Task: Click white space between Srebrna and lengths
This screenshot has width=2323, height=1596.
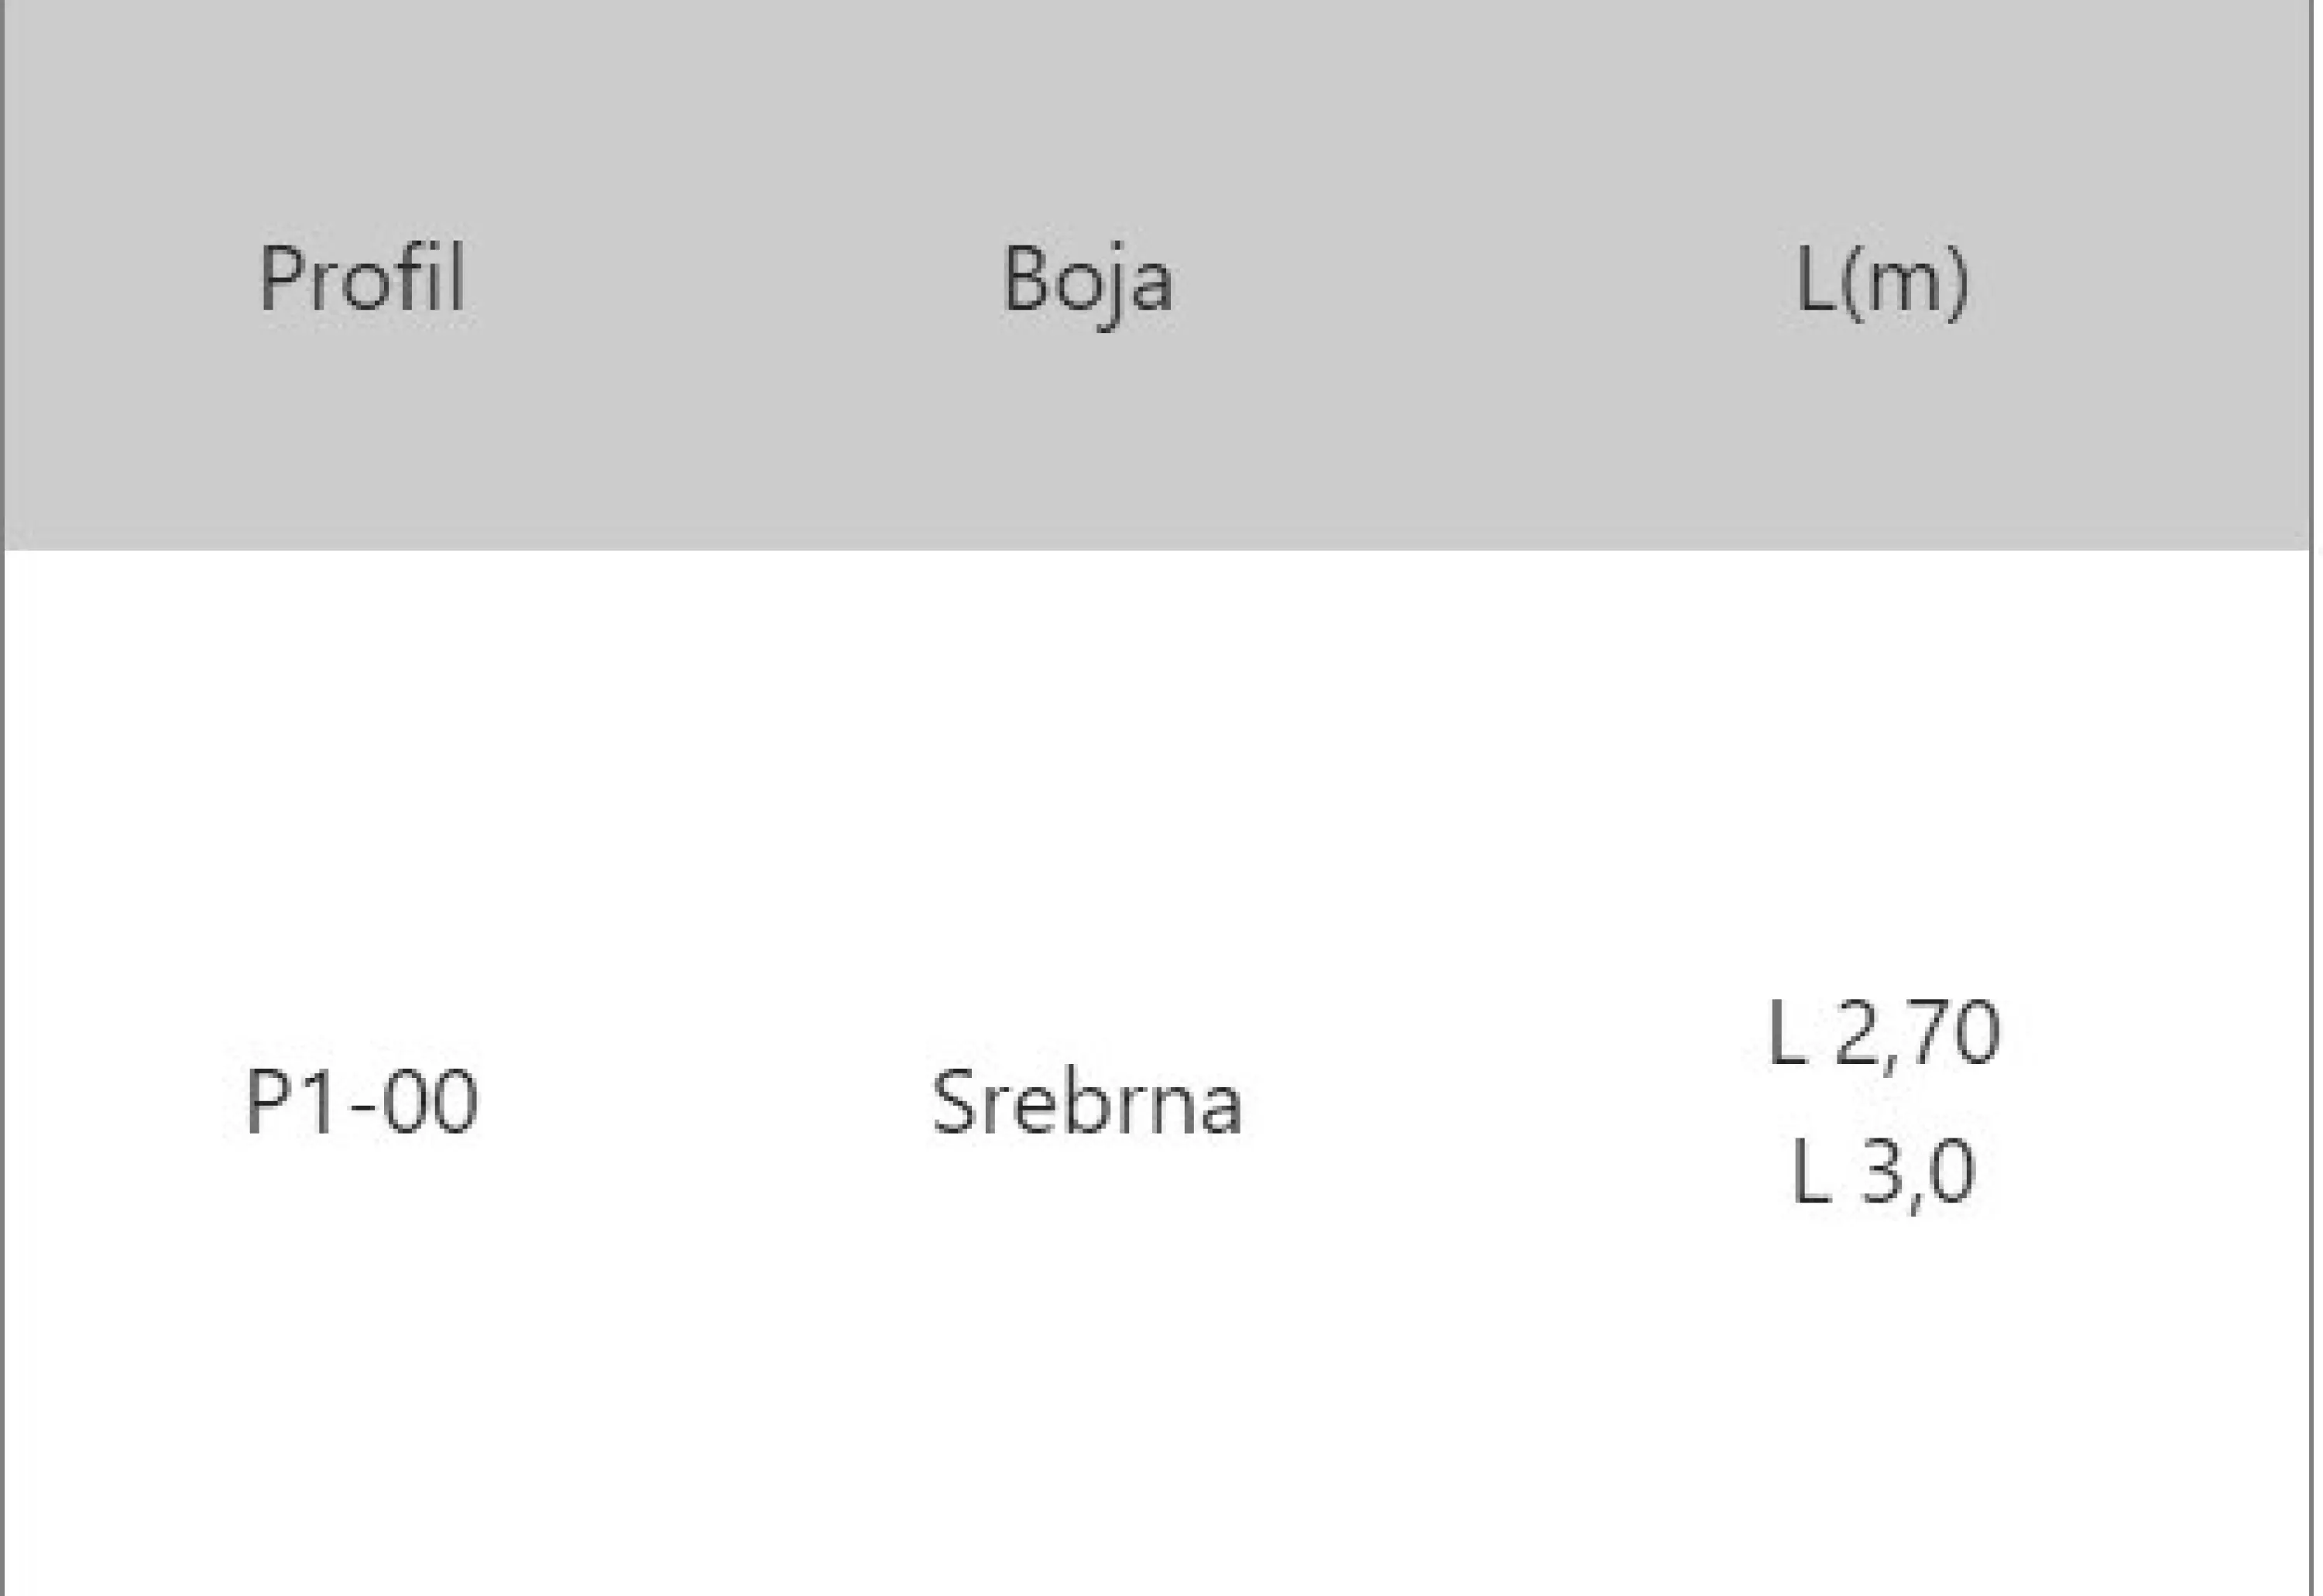Action: tap(1505, 1101)
